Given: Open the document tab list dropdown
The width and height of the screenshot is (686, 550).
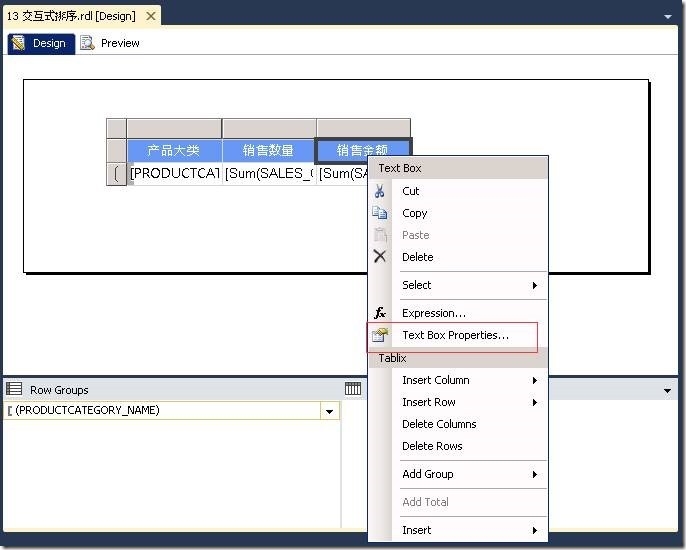Looking at the screenshot, I should pos(668,17).
